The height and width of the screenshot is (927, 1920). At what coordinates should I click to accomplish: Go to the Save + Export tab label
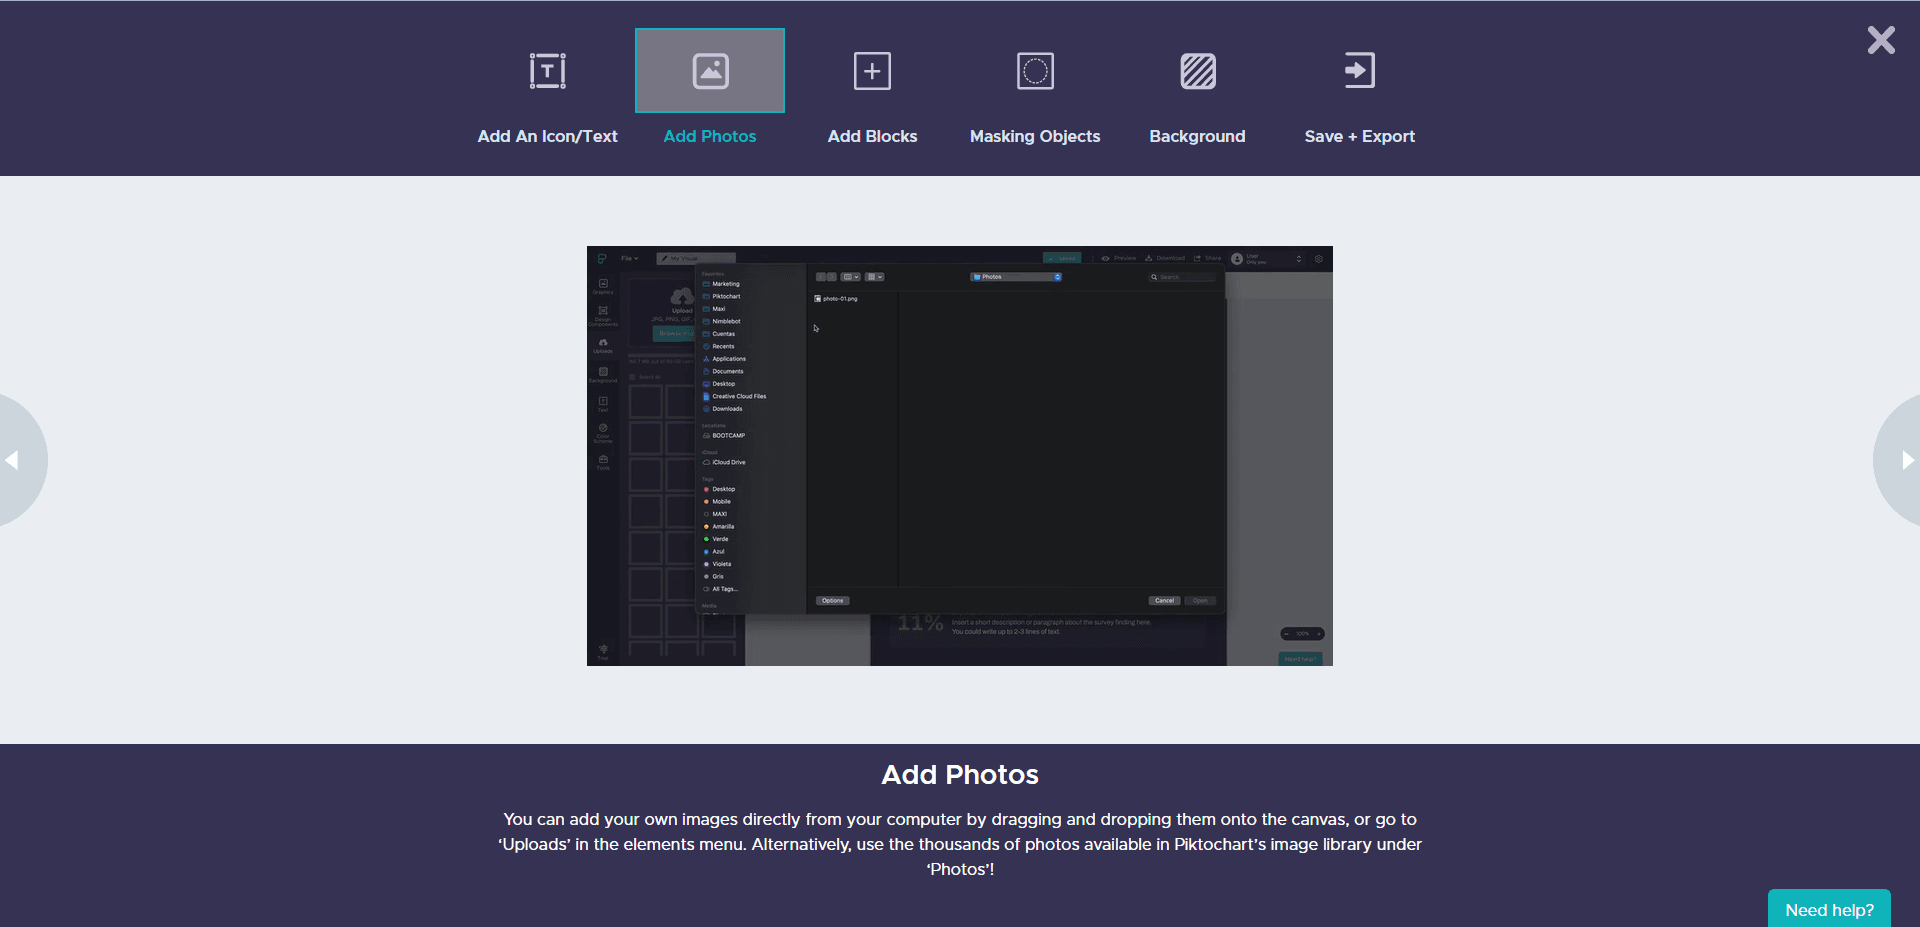click(x=1360, y=136)
